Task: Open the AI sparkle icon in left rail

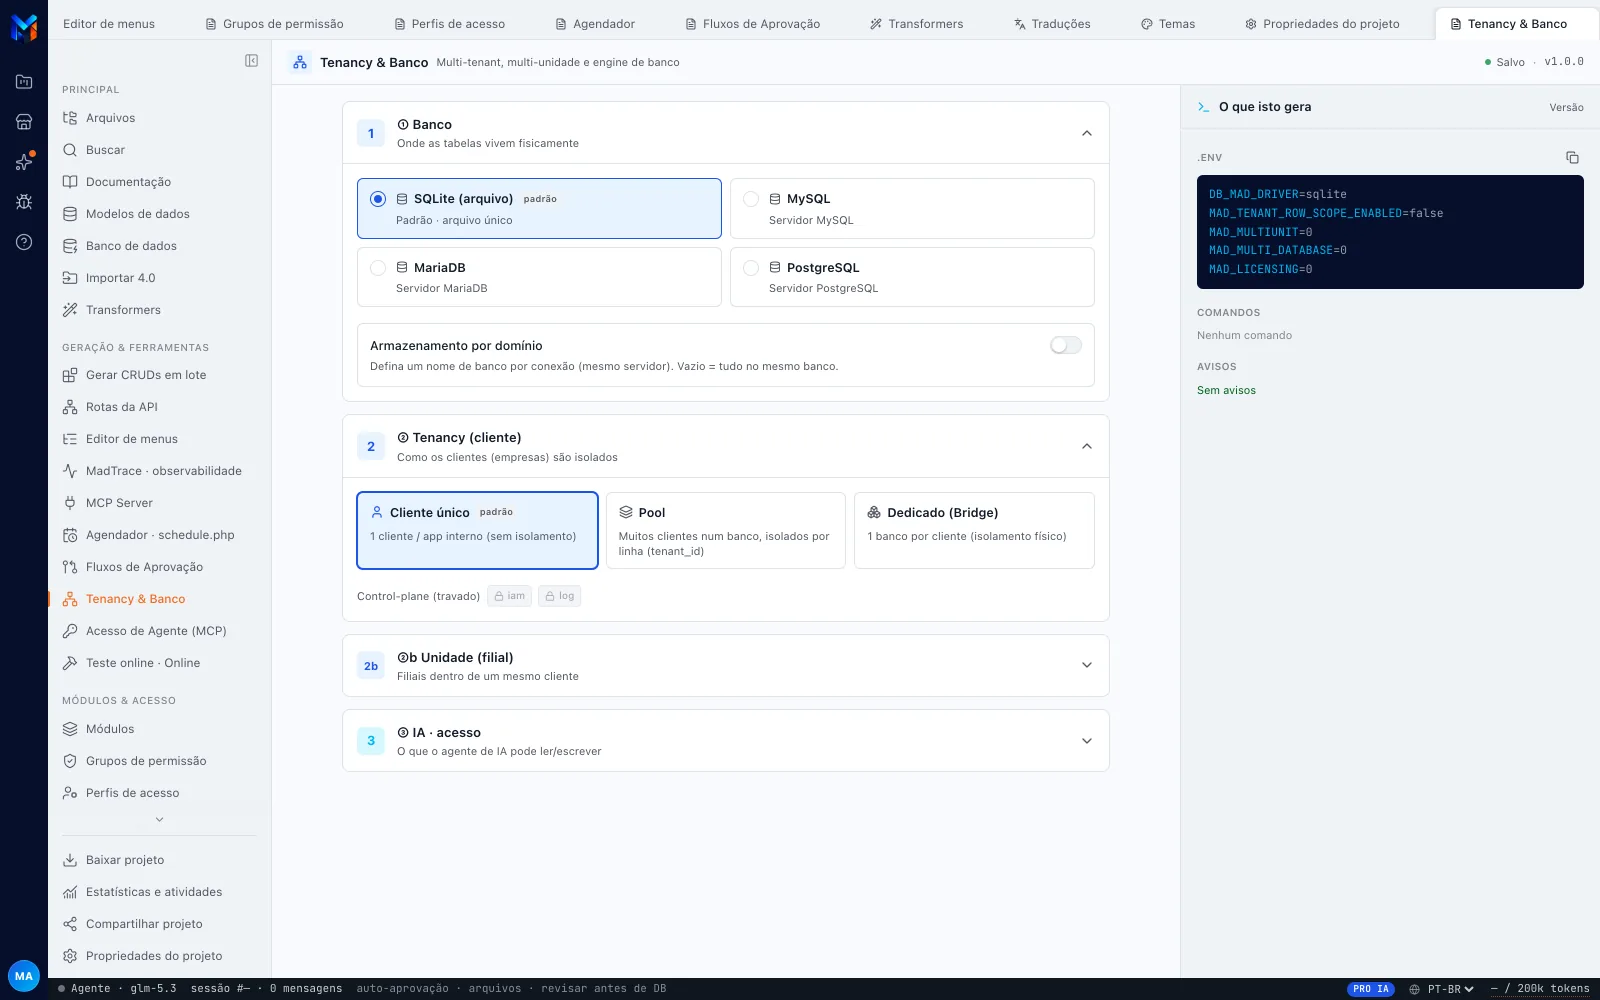Action: 24,162
